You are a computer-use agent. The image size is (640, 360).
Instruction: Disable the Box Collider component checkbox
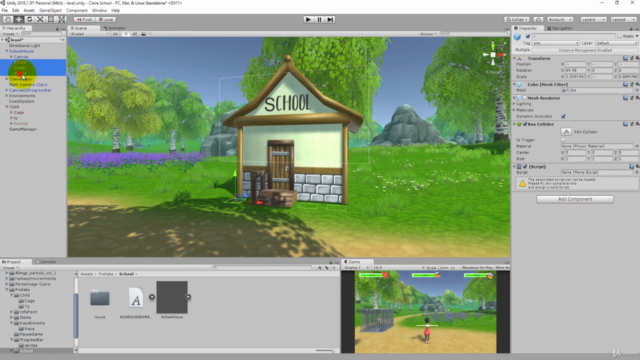click(x=525, y=124)
